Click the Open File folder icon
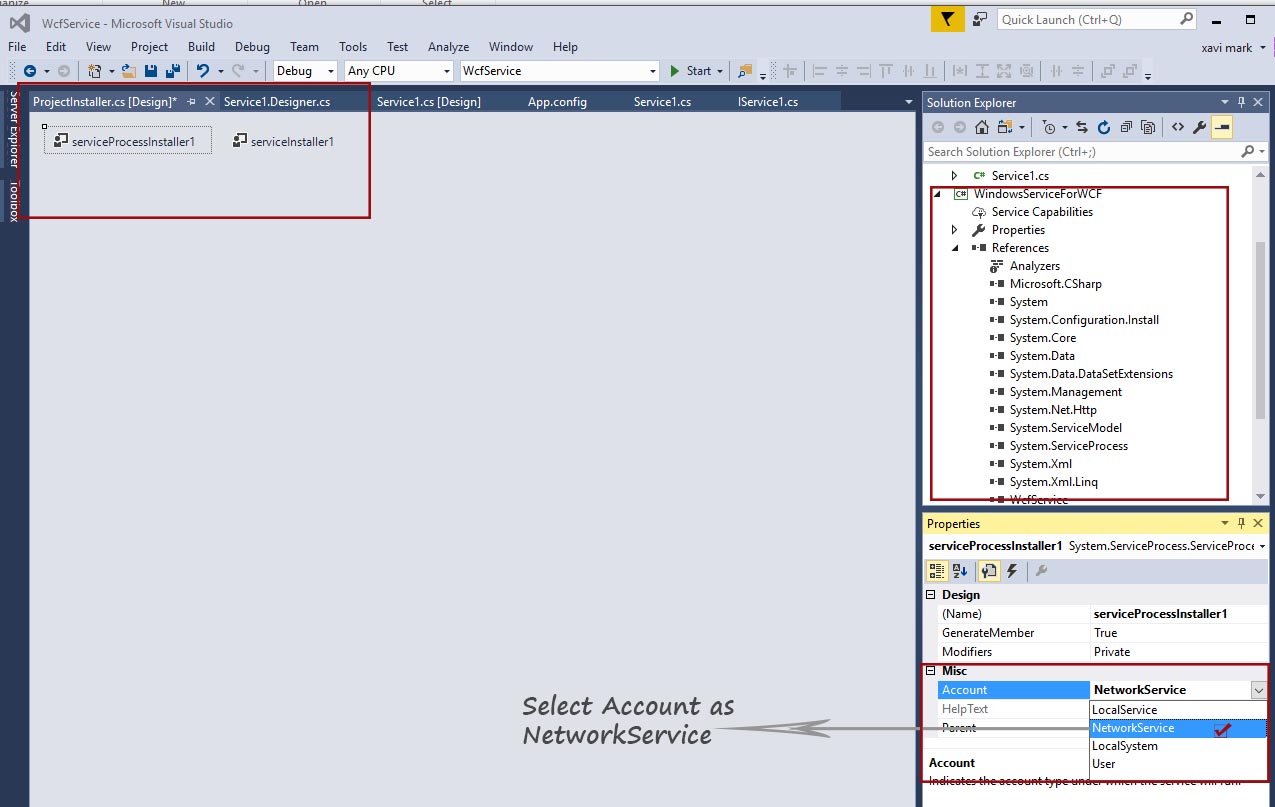The width and height of the screenshot is (1275, 807). [x=129, y=71]
